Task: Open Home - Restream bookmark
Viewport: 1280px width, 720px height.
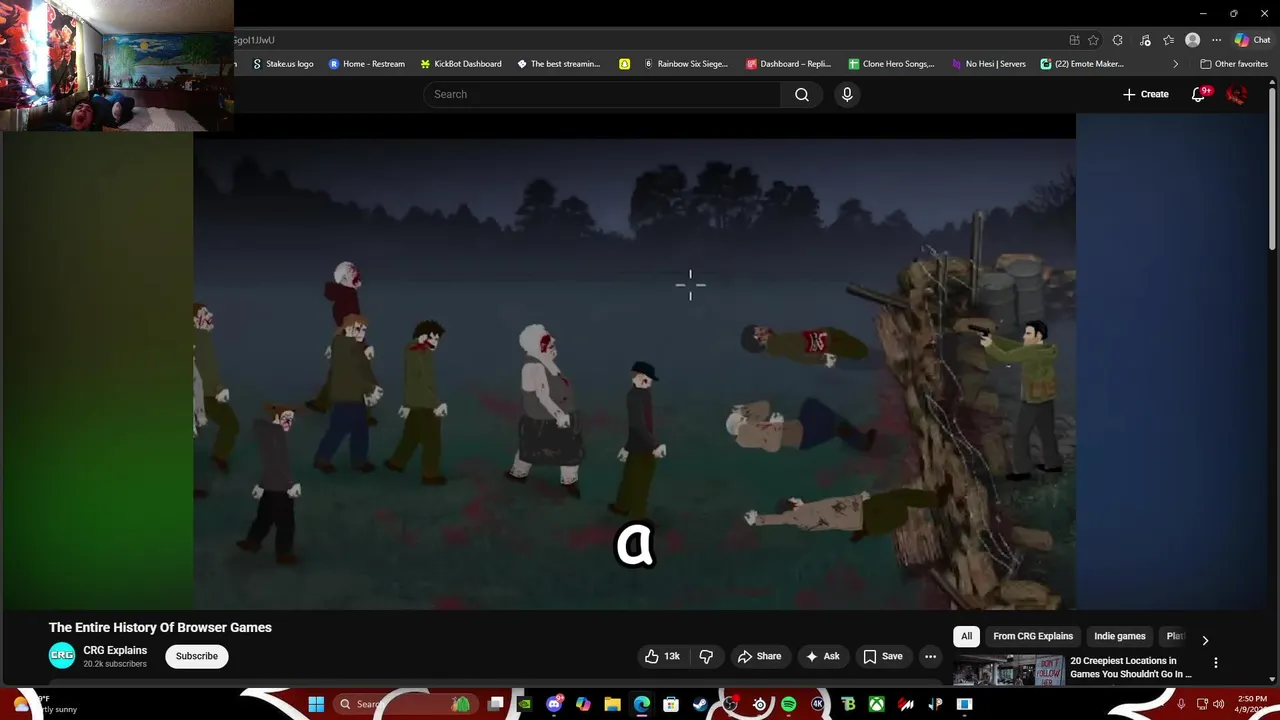Action: pyautogui.click(x=366, y=64)
